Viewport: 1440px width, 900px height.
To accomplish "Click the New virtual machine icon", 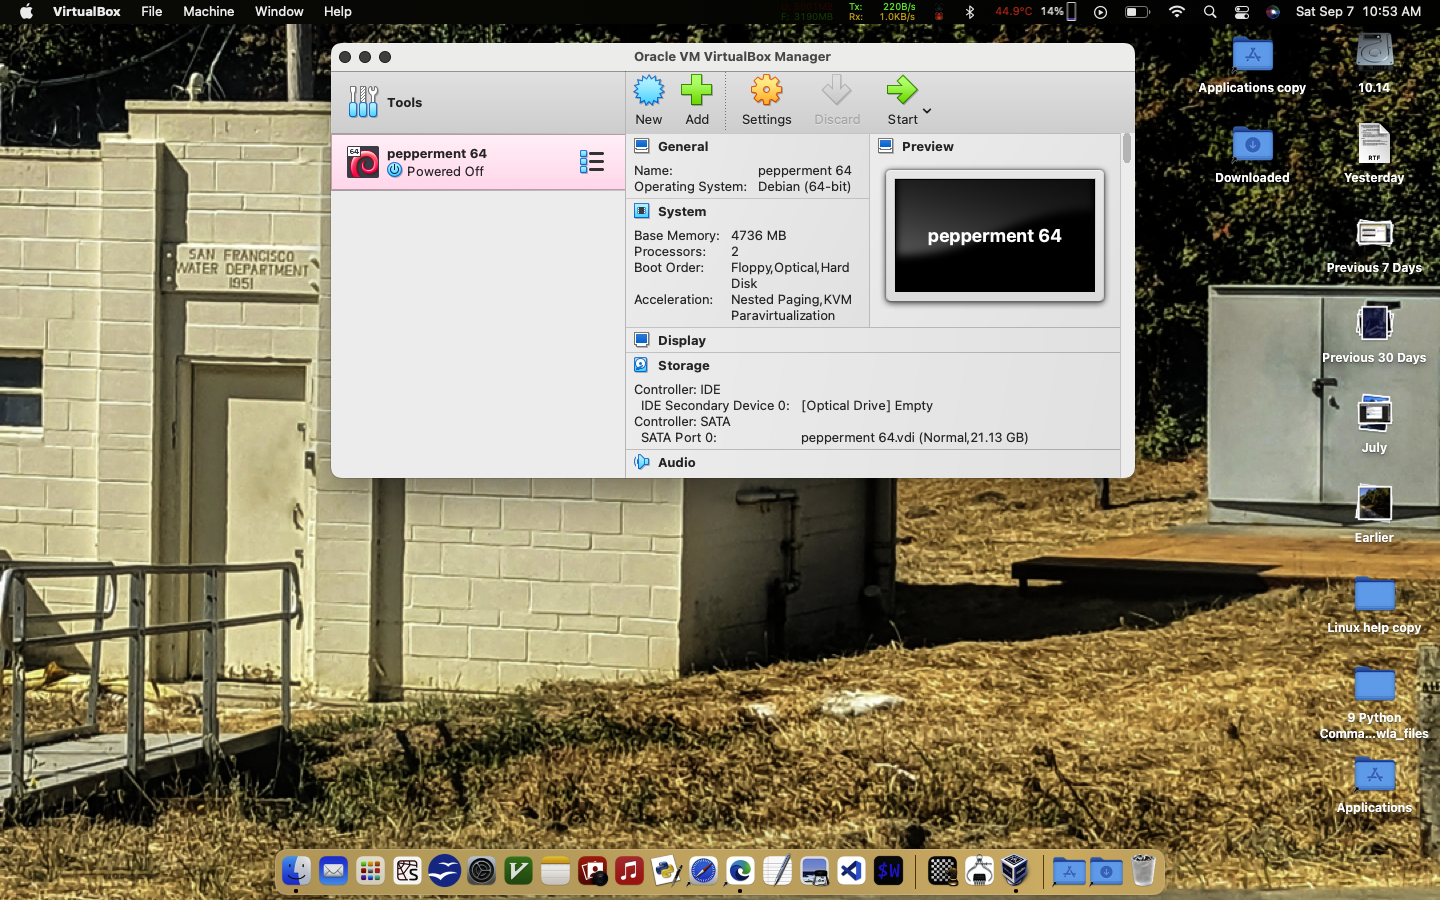I will coord(649,92).
